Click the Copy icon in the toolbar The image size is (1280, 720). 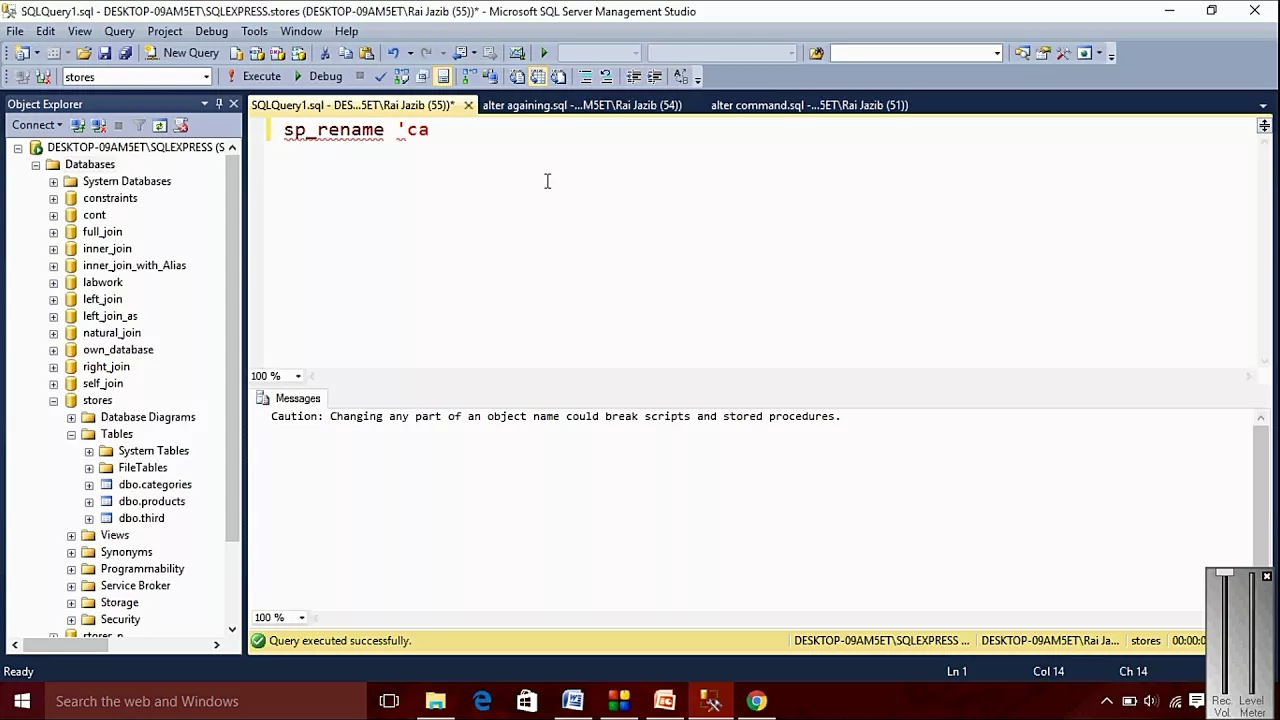pos(346,53)
